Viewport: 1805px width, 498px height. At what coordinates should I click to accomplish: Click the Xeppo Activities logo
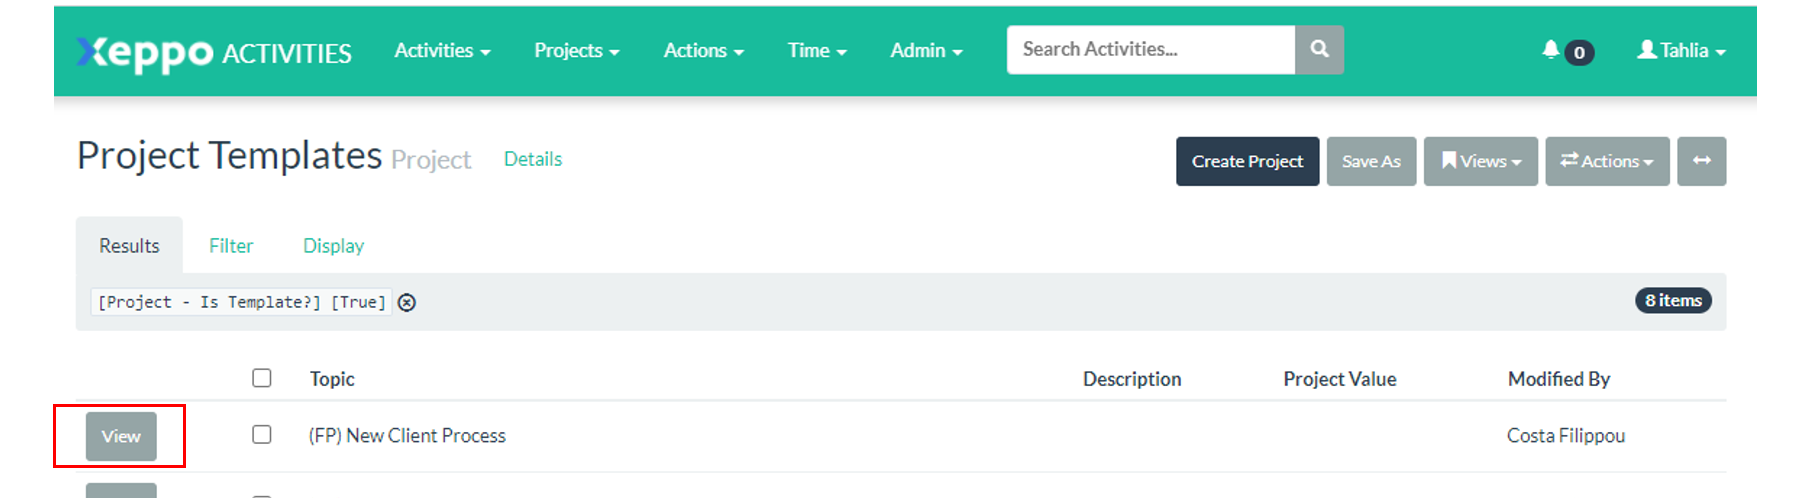[214, 52]
